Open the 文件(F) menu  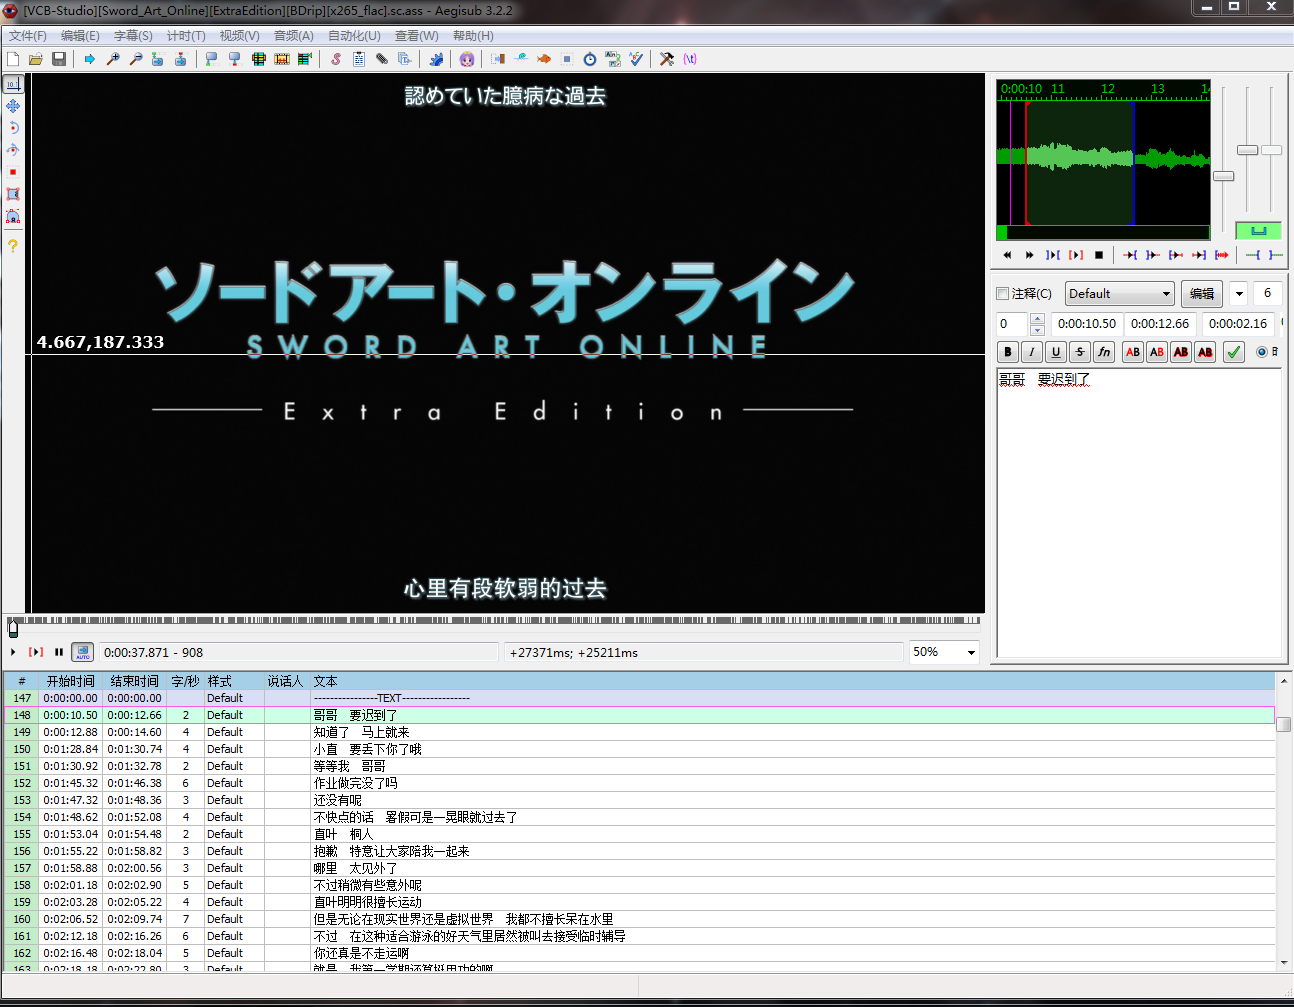tap(28, 36)
